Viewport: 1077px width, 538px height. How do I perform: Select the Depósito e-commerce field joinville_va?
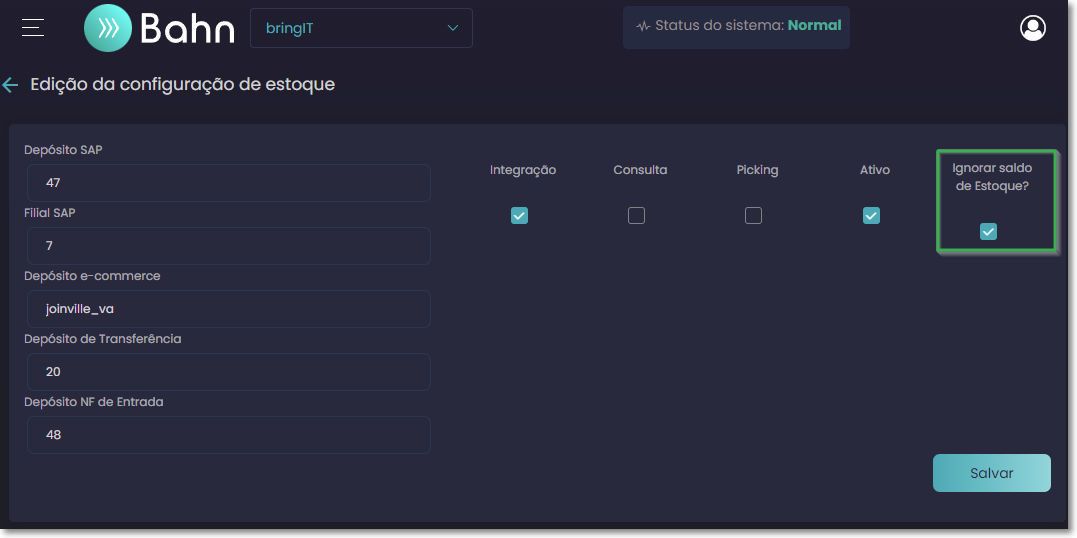click(229, 309)
